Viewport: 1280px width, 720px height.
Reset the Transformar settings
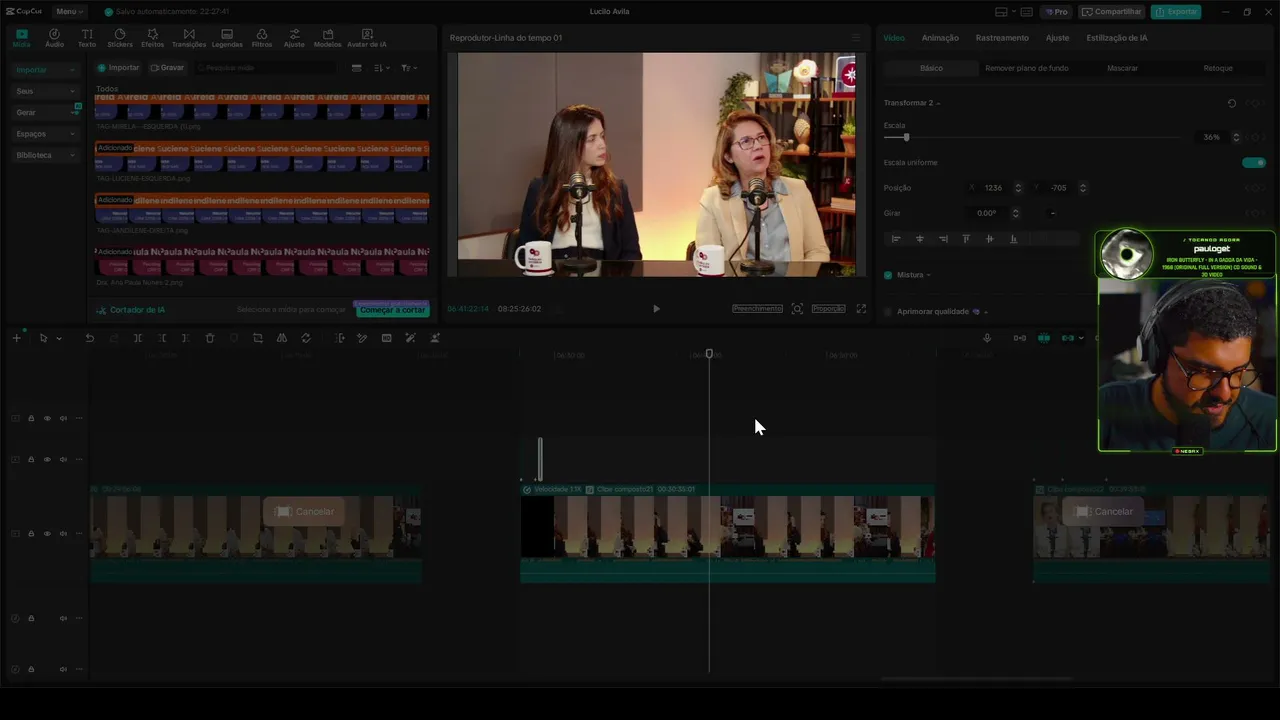(1231, 103)
